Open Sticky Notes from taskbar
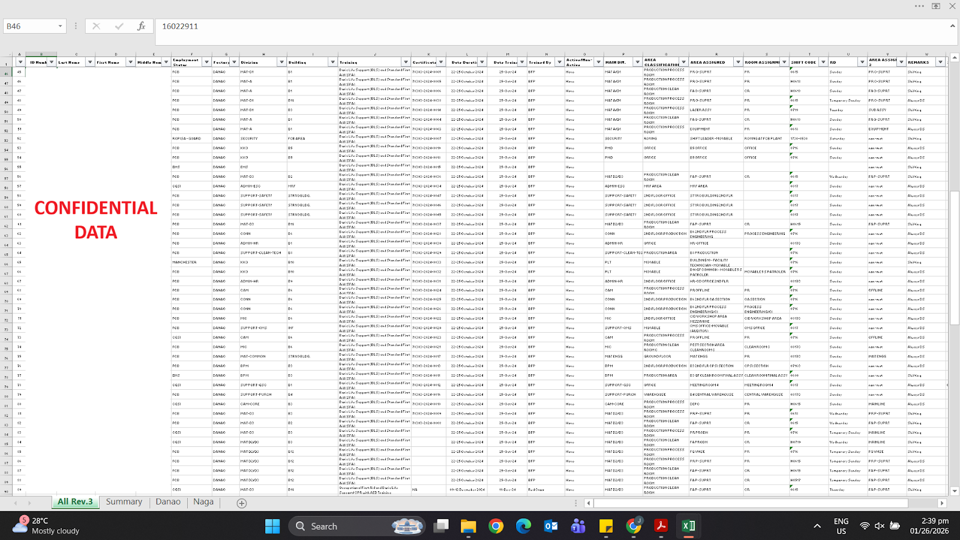 coord(606,526)
